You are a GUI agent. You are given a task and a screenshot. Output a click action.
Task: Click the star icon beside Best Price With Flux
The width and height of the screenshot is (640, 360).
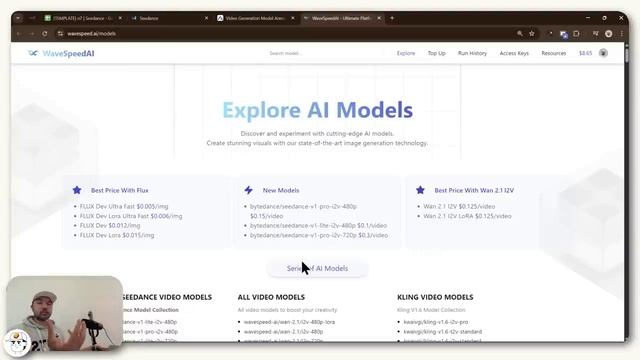(x=77, y=190)
